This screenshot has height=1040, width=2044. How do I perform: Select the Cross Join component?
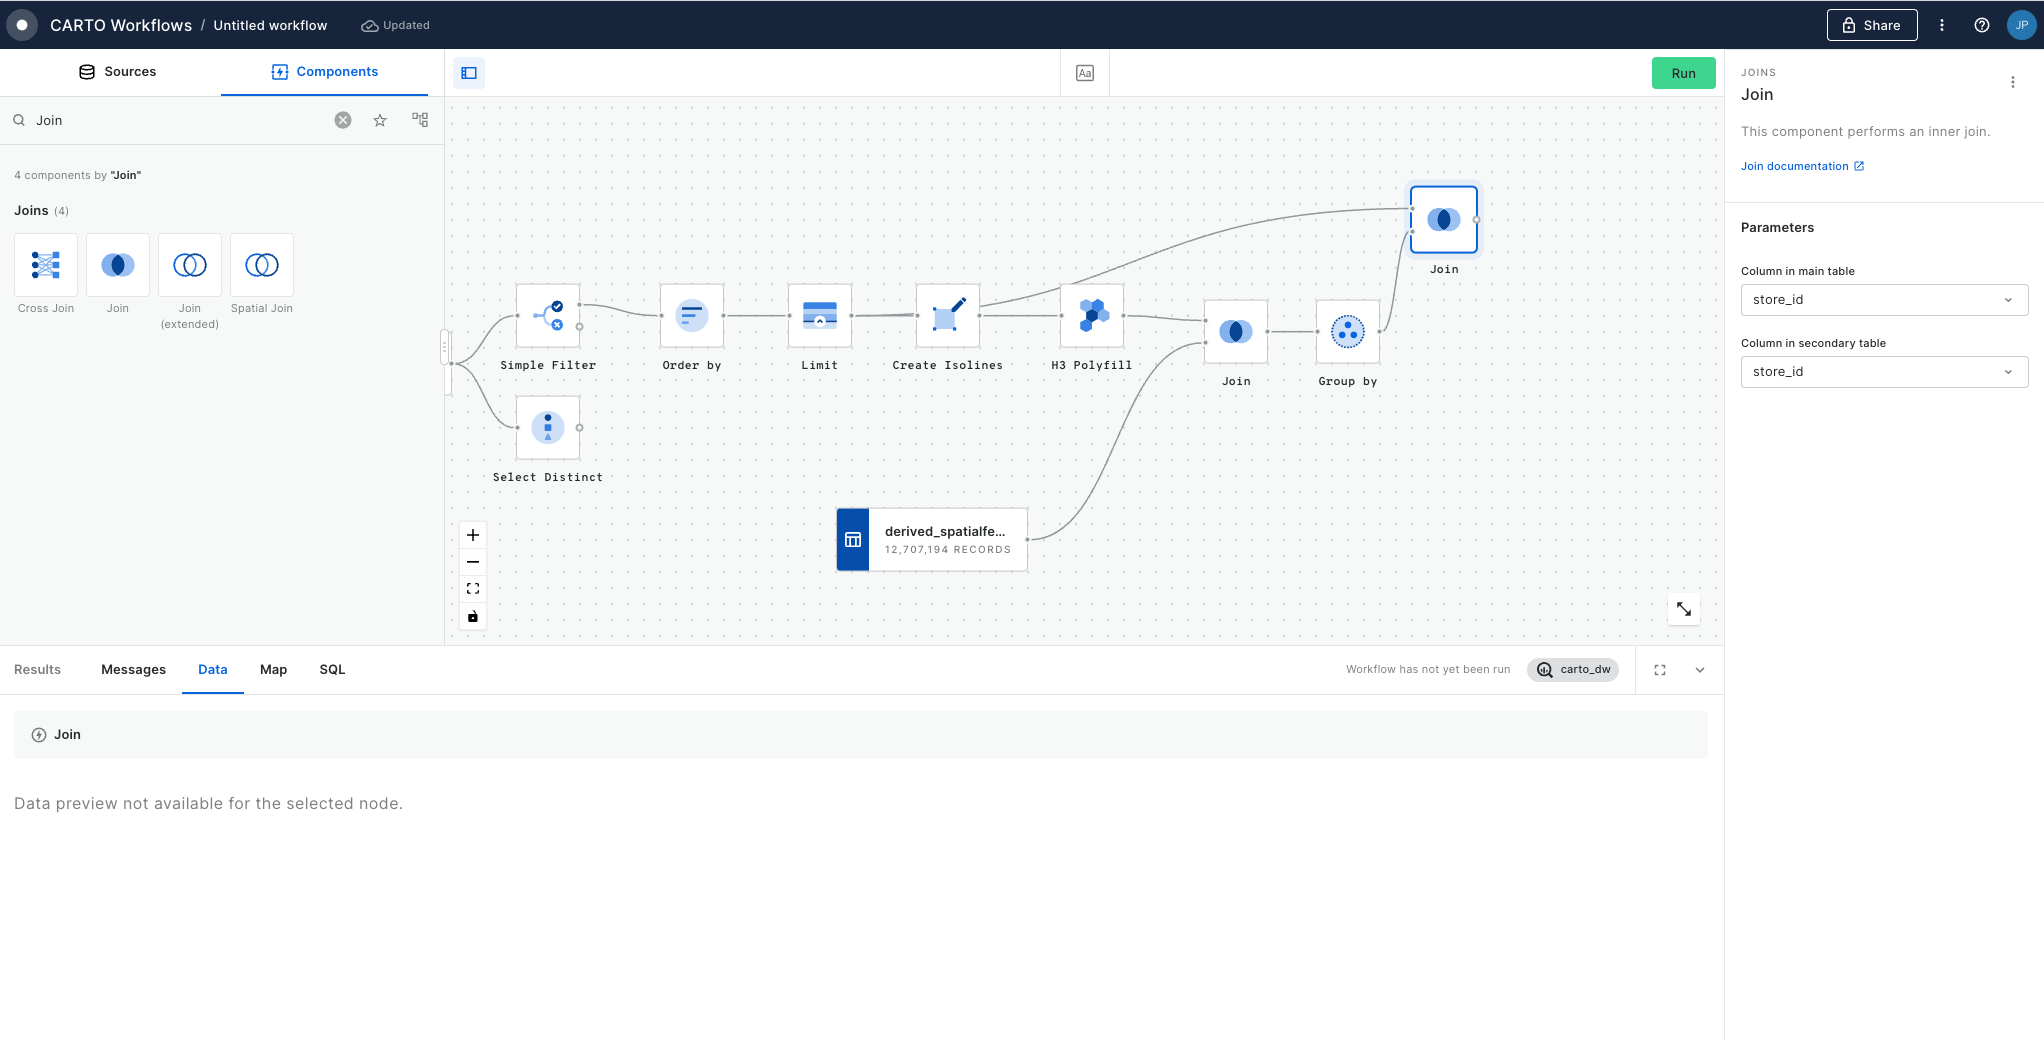pyautogui.click(x=46, y=265)
